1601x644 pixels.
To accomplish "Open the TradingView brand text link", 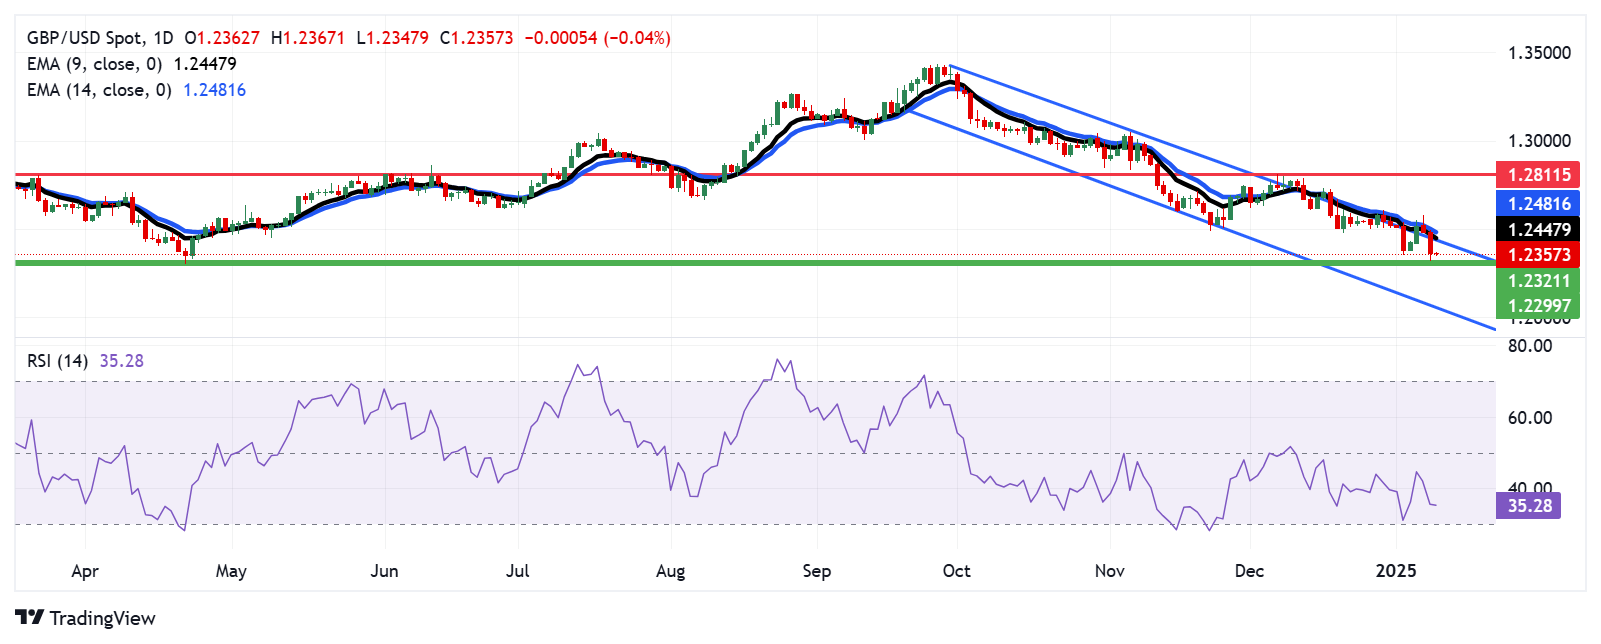I will 102,618.
